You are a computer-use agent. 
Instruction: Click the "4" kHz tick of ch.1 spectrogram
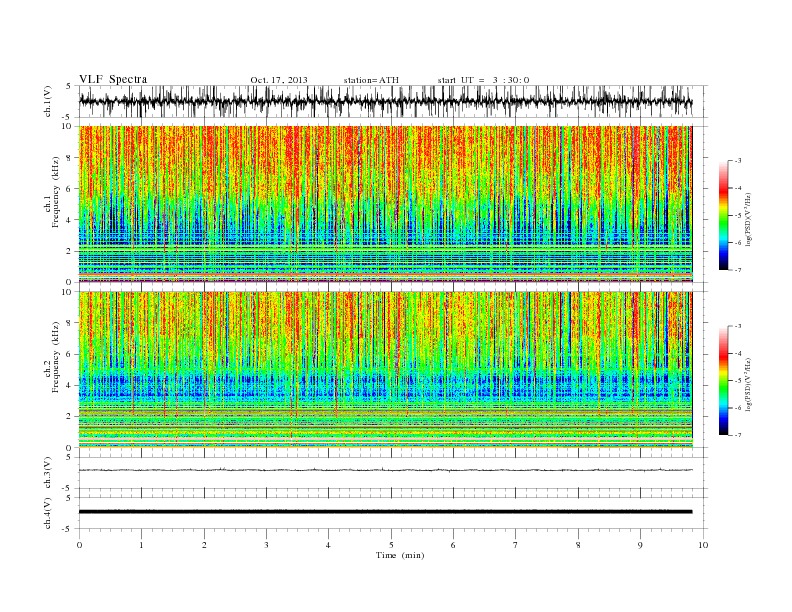(x=69, y=220)
